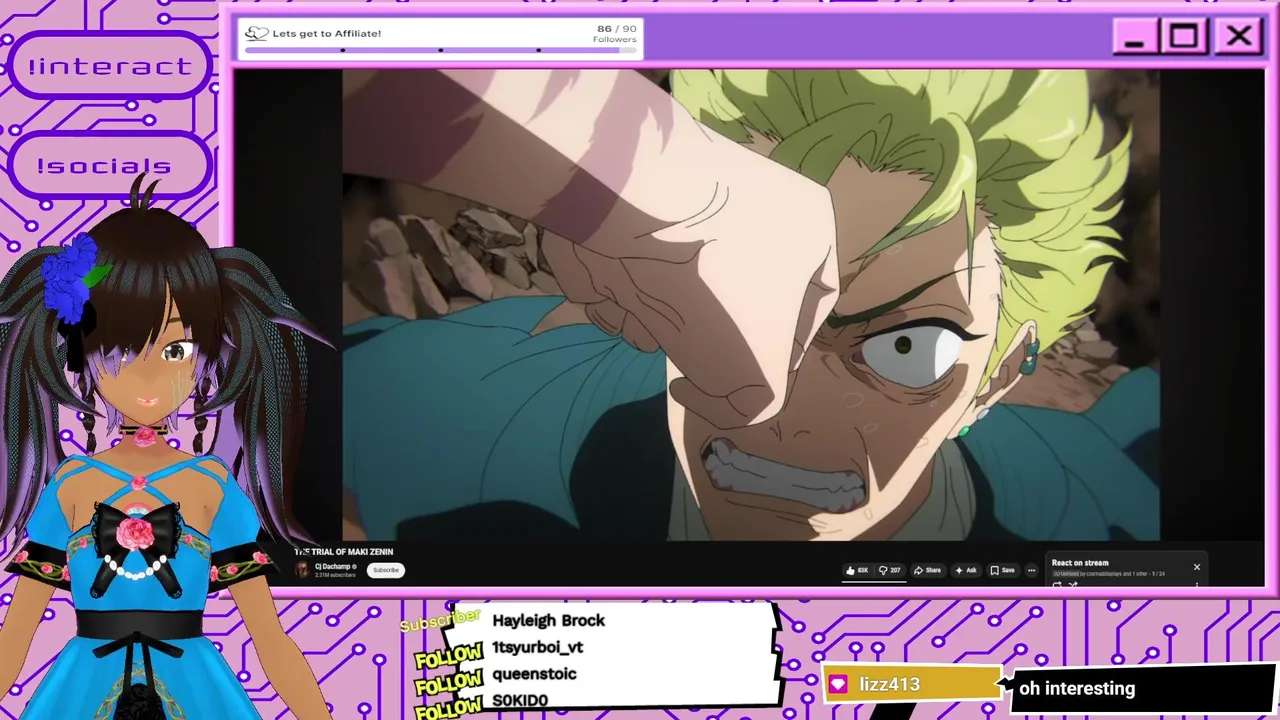
Task: Click the lizz413 chat username
Action: click(889, 685)
